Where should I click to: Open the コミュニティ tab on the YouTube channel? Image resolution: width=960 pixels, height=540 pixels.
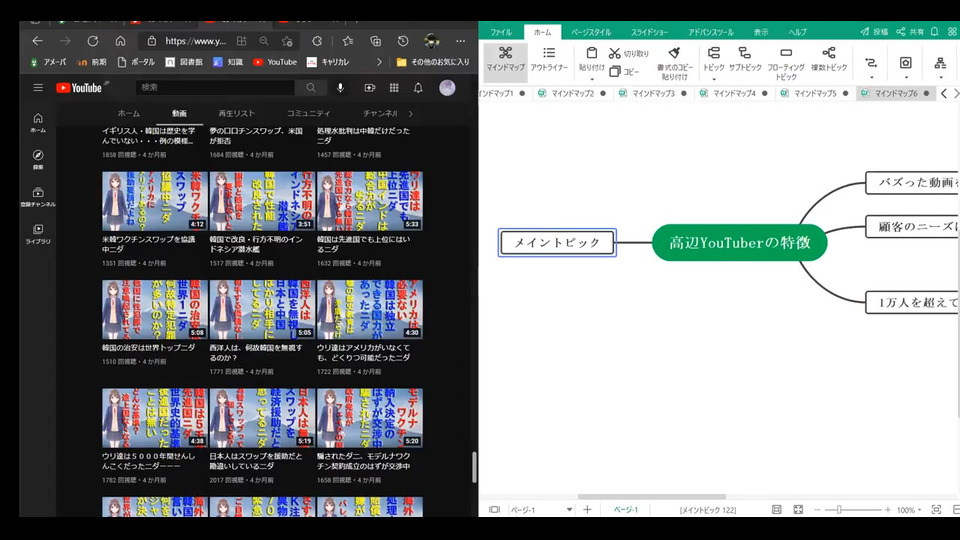(309, 113)
